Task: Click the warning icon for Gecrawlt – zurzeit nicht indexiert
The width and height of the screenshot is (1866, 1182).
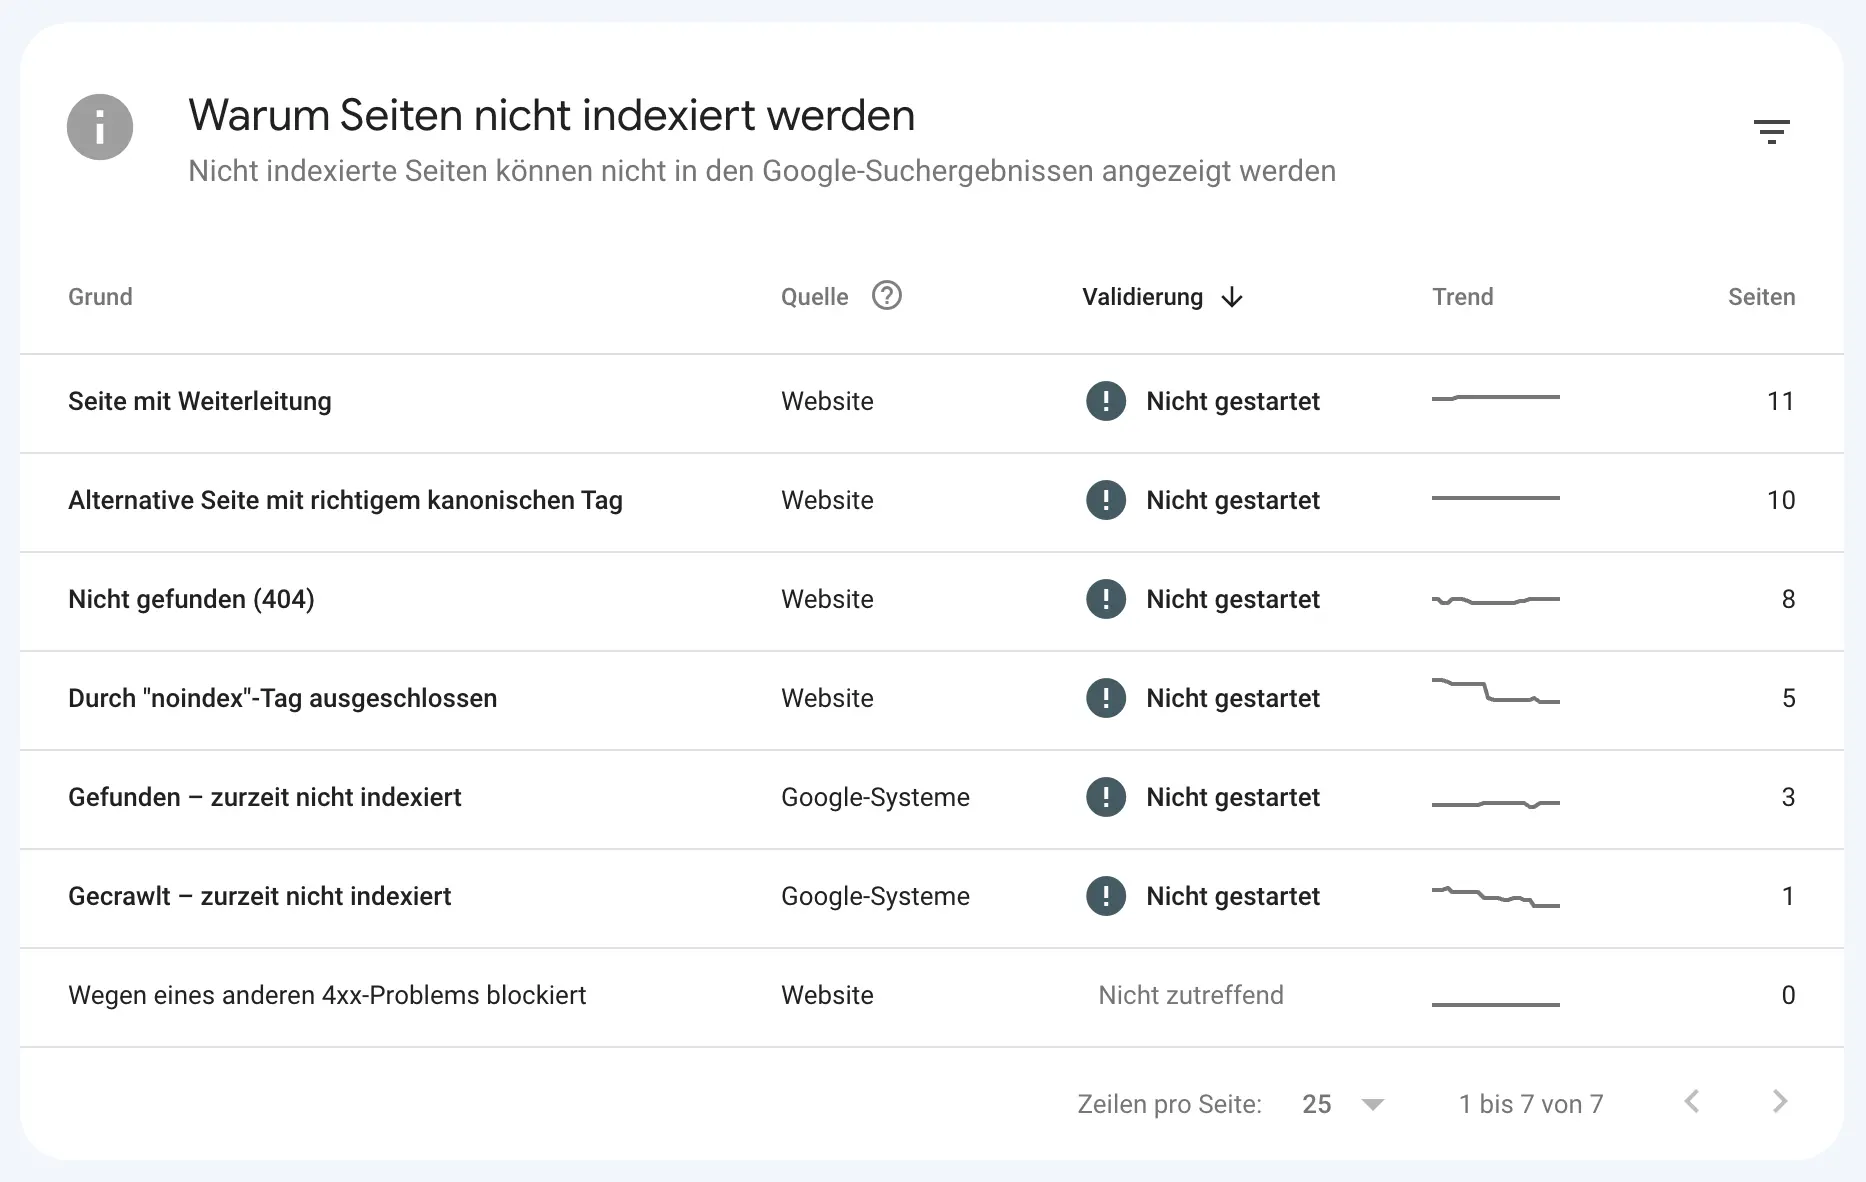Action: coord(1106,896)
